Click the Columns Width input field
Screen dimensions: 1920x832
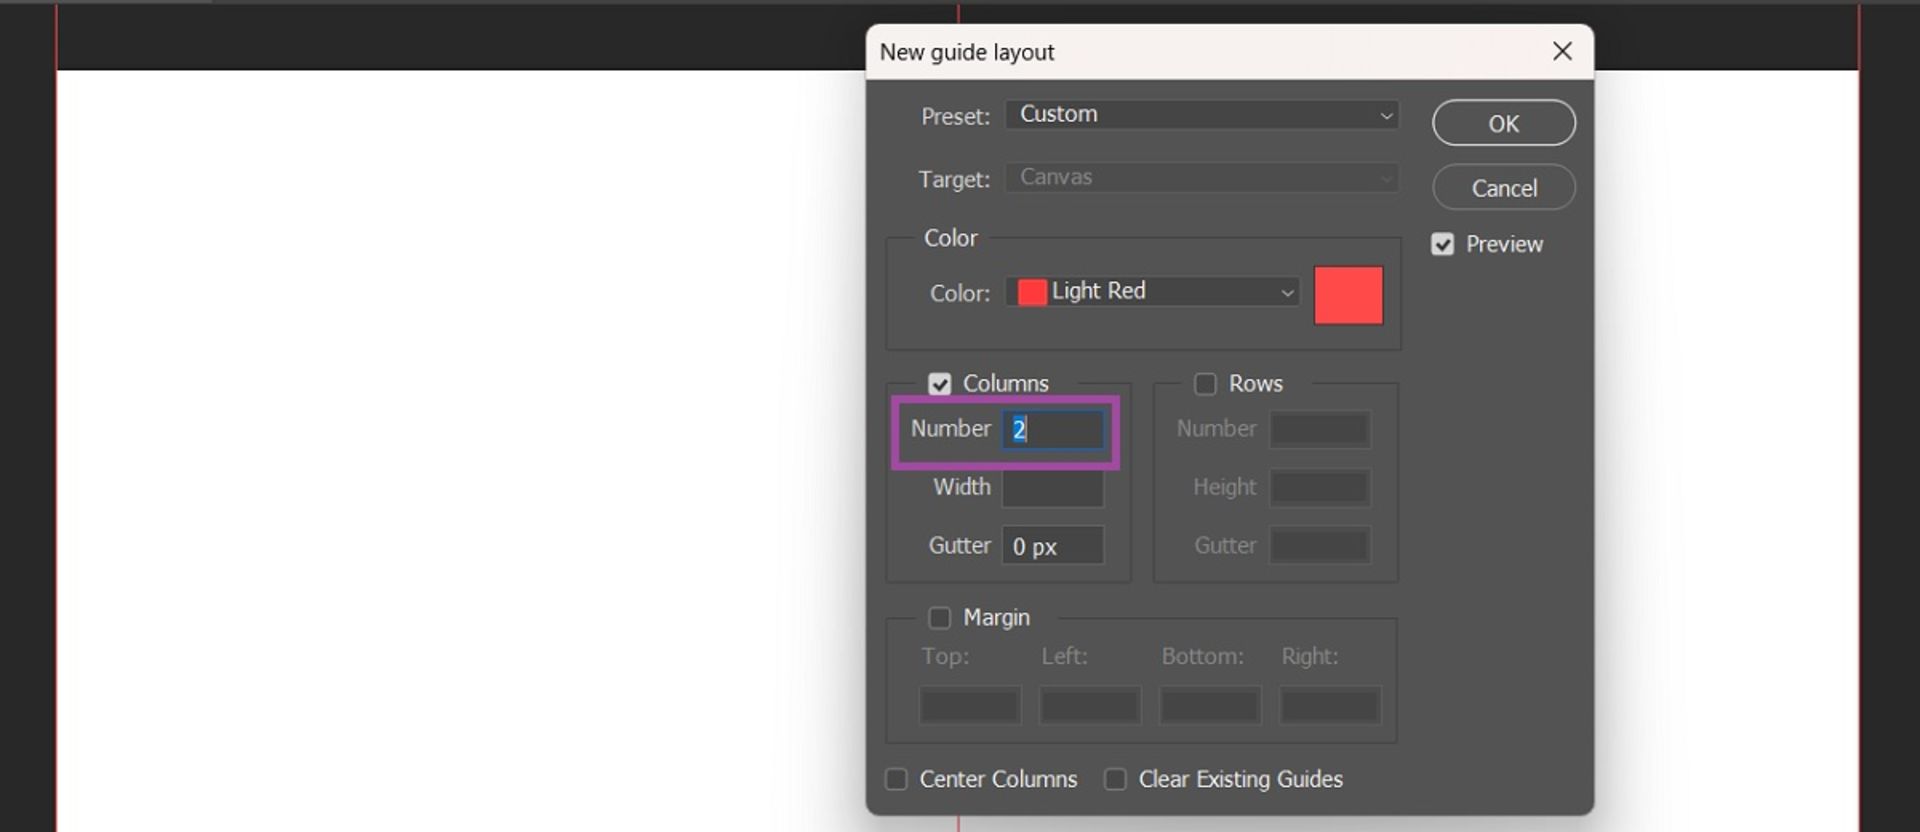coord(1053,488)
